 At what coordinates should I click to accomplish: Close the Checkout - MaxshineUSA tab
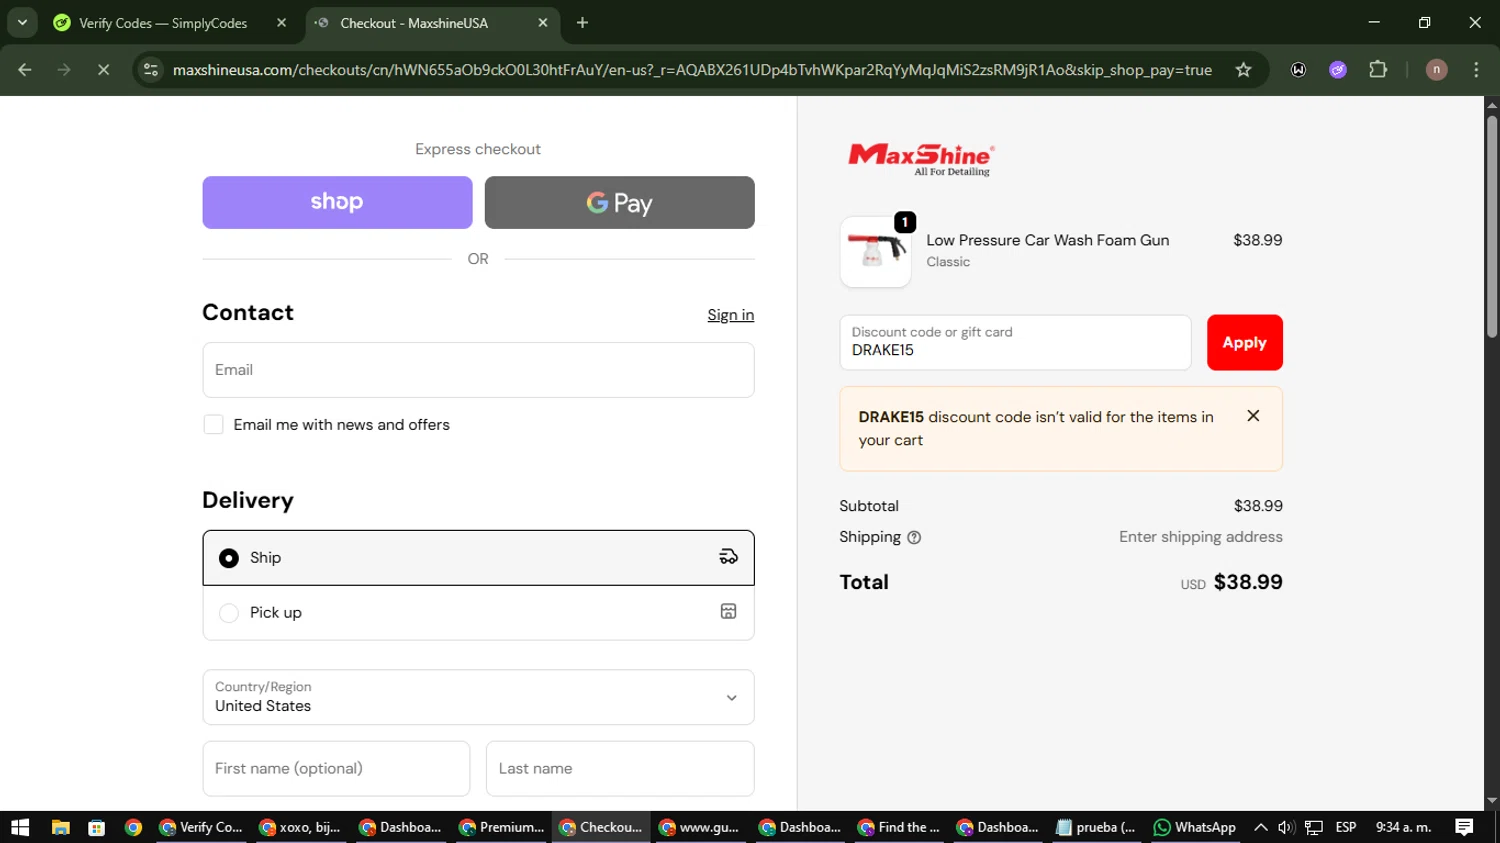542,22
